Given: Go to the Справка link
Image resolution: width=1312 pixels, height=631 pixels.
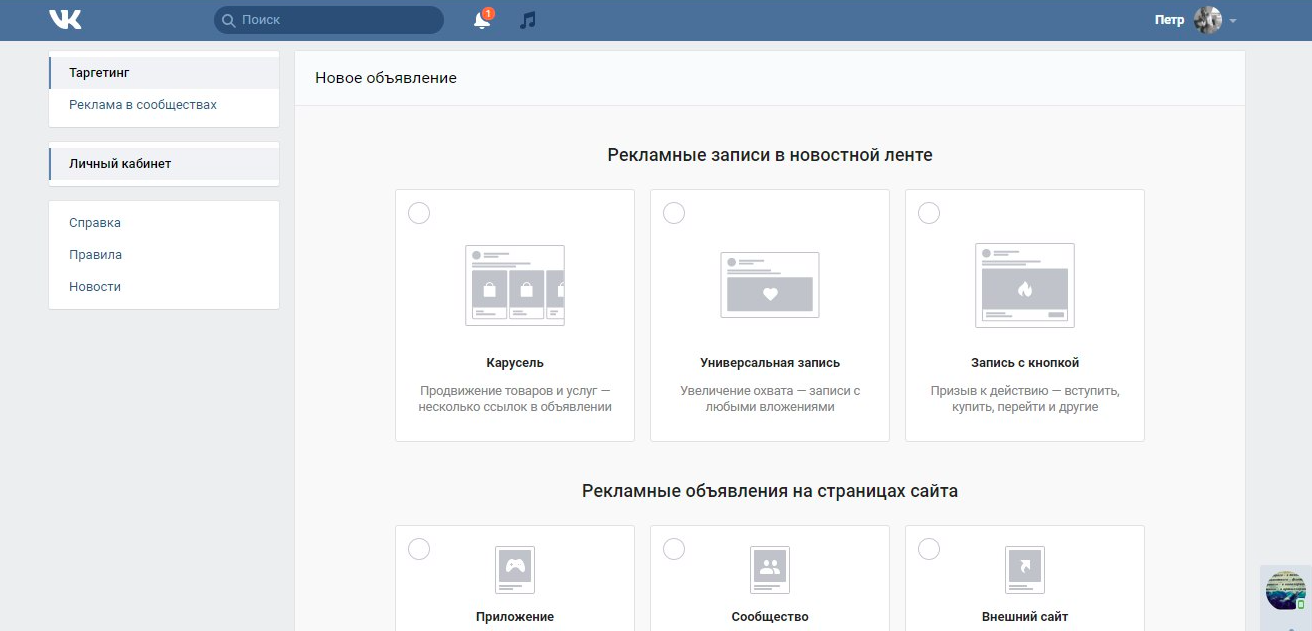Looking at the screenshot, I should coord(95,223).
